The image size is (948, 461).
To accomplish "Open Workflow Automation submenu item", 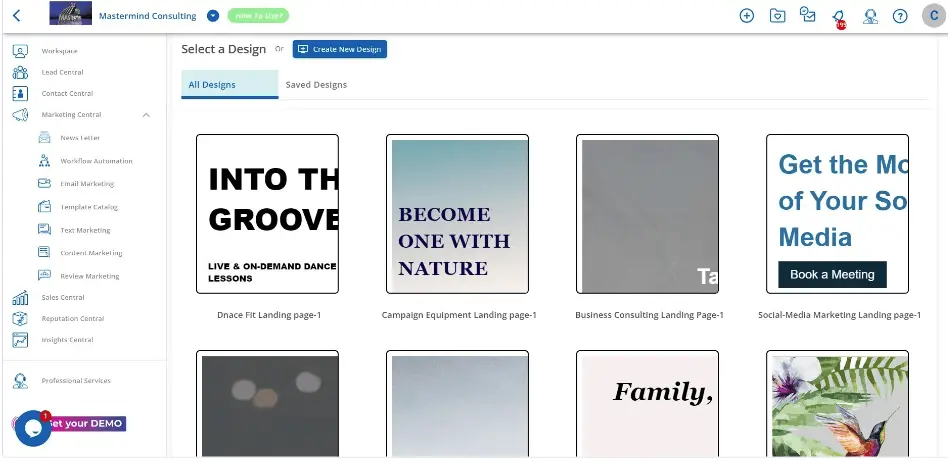I will click(96, 161).
